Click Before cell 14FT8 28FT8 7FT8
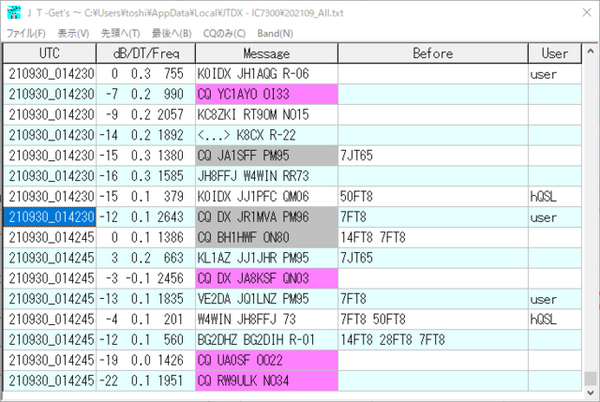This screenshot has height=402, width=600. [433, 340]
